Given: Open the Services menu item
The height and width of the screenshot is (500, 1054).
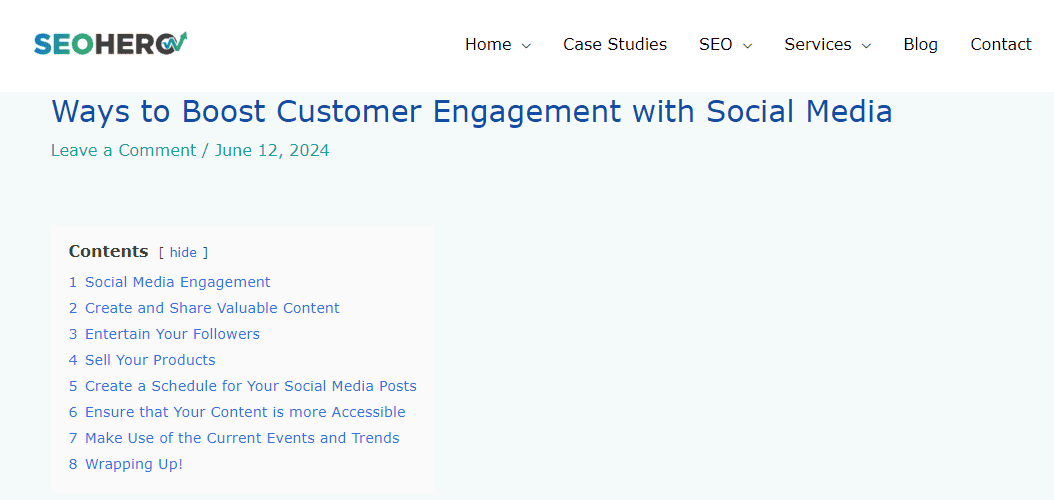Looking at the screenshot, I should coord(817,44).
